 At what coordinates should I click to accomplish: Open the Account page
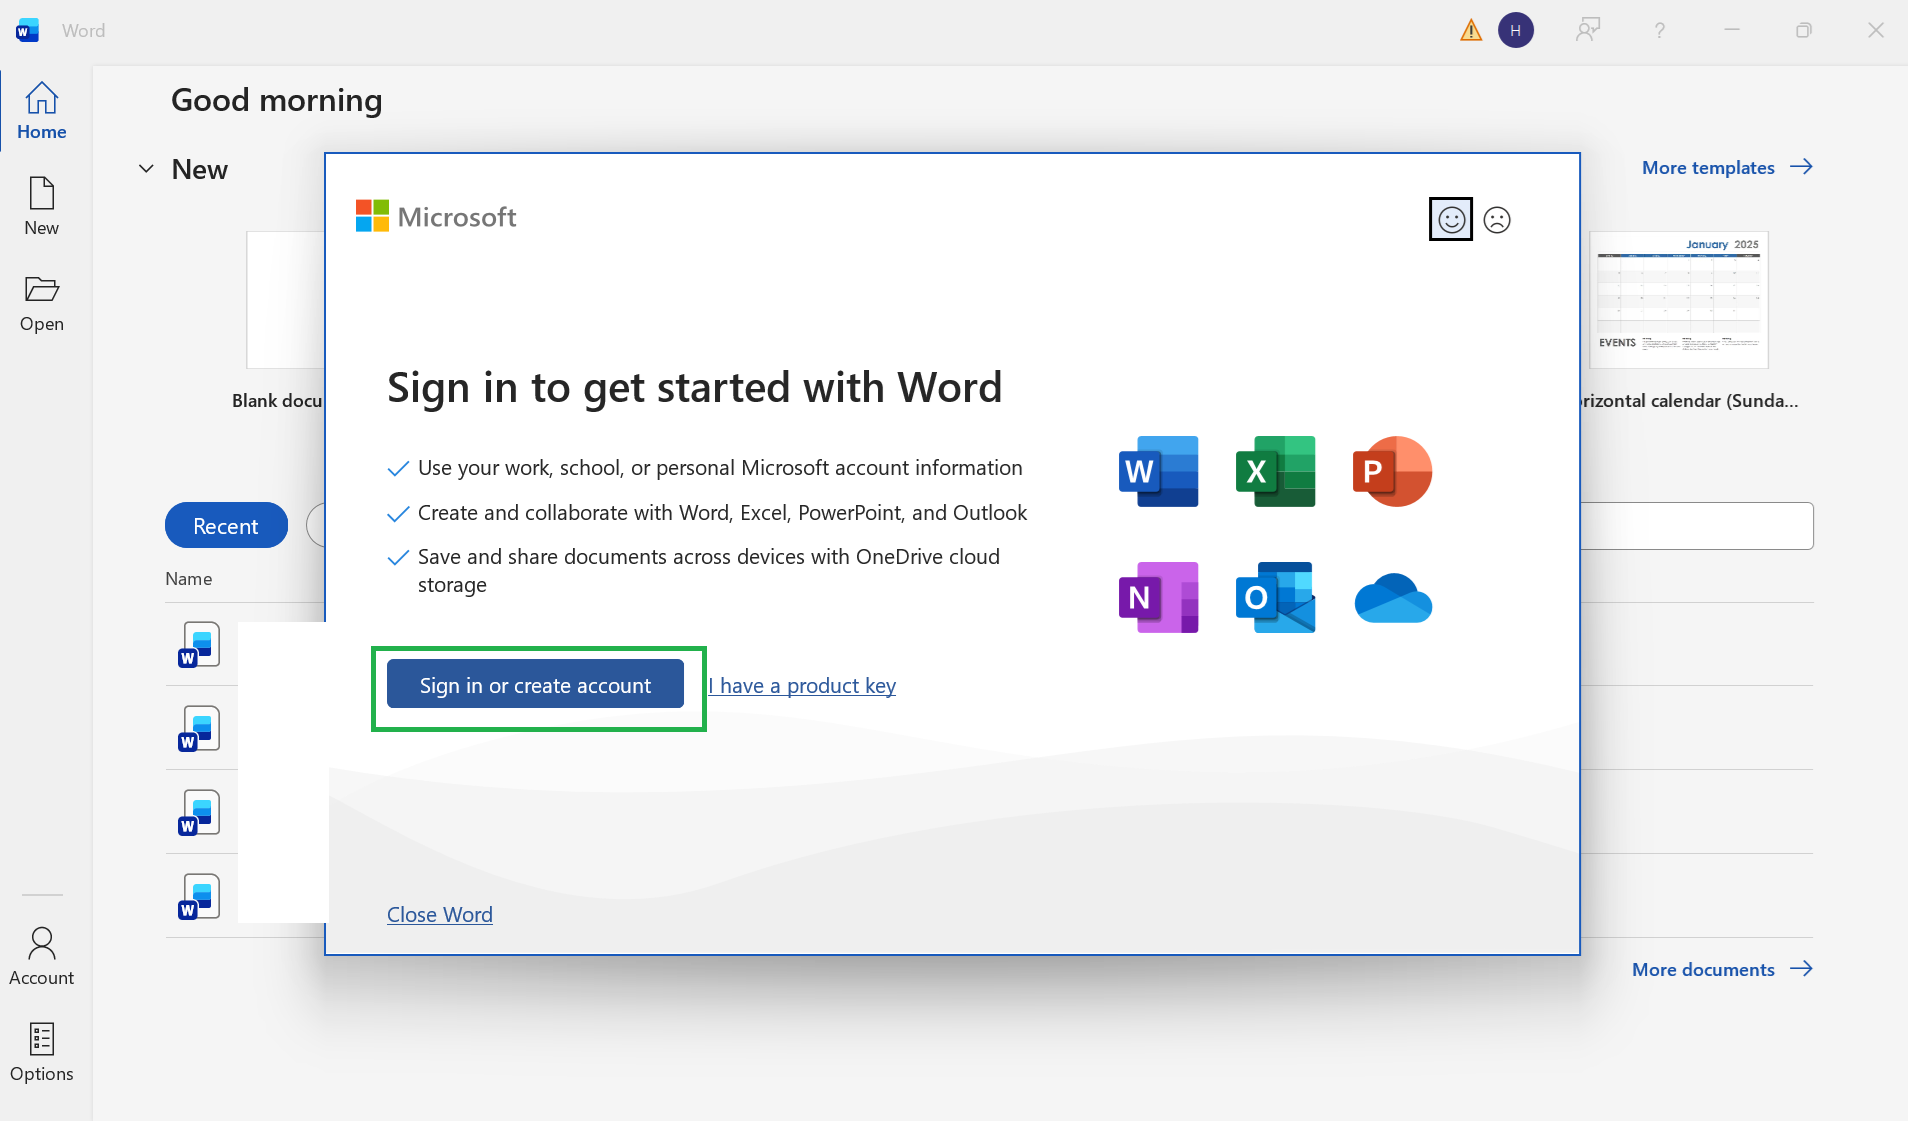42,956
